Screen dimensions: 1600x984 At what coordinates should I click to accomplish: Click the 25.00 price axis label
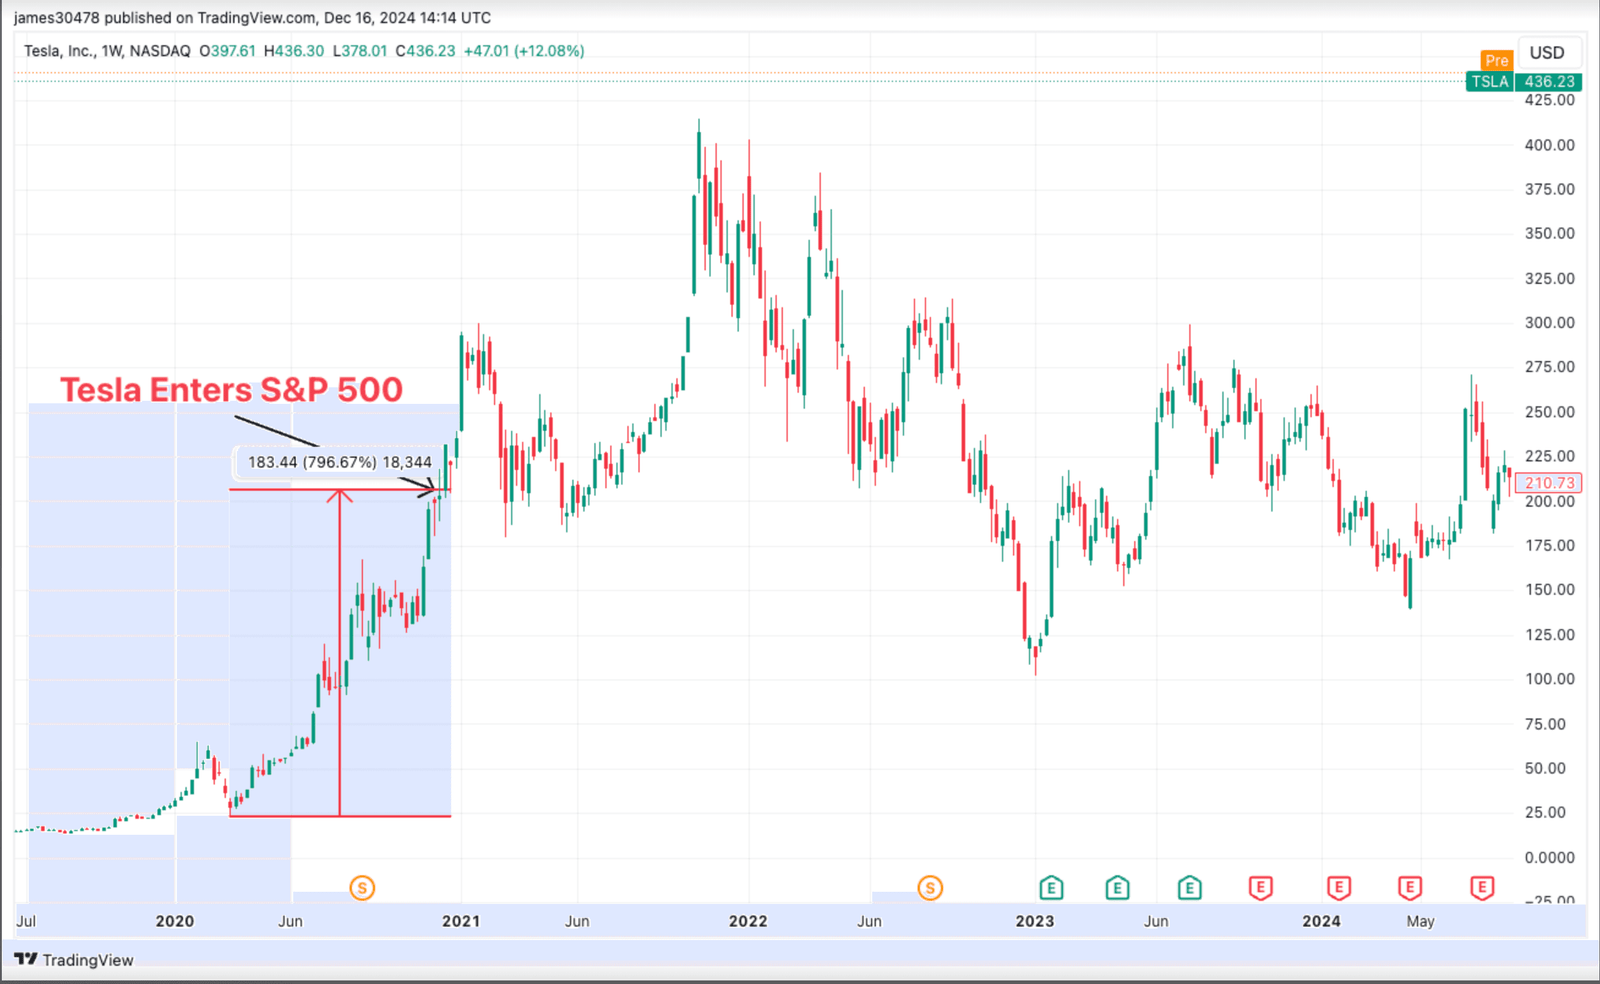pos(1545,812)
